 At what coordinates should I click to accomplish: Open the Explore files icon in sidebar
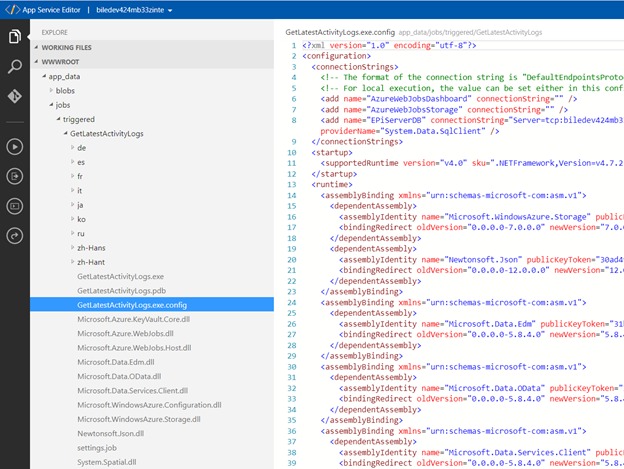(x=15, y=37)
